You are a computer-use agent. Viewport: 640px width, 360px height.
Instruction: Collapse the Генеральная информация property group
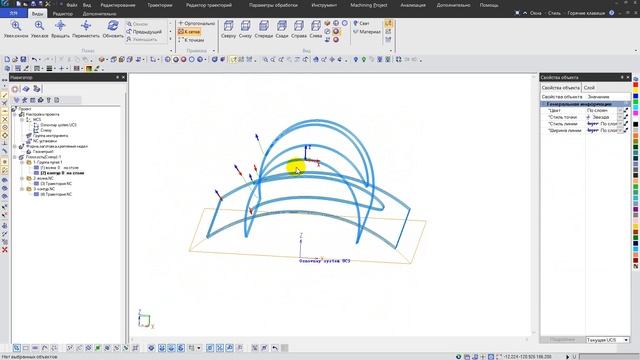pyautogui.click(x=544, y=104)
